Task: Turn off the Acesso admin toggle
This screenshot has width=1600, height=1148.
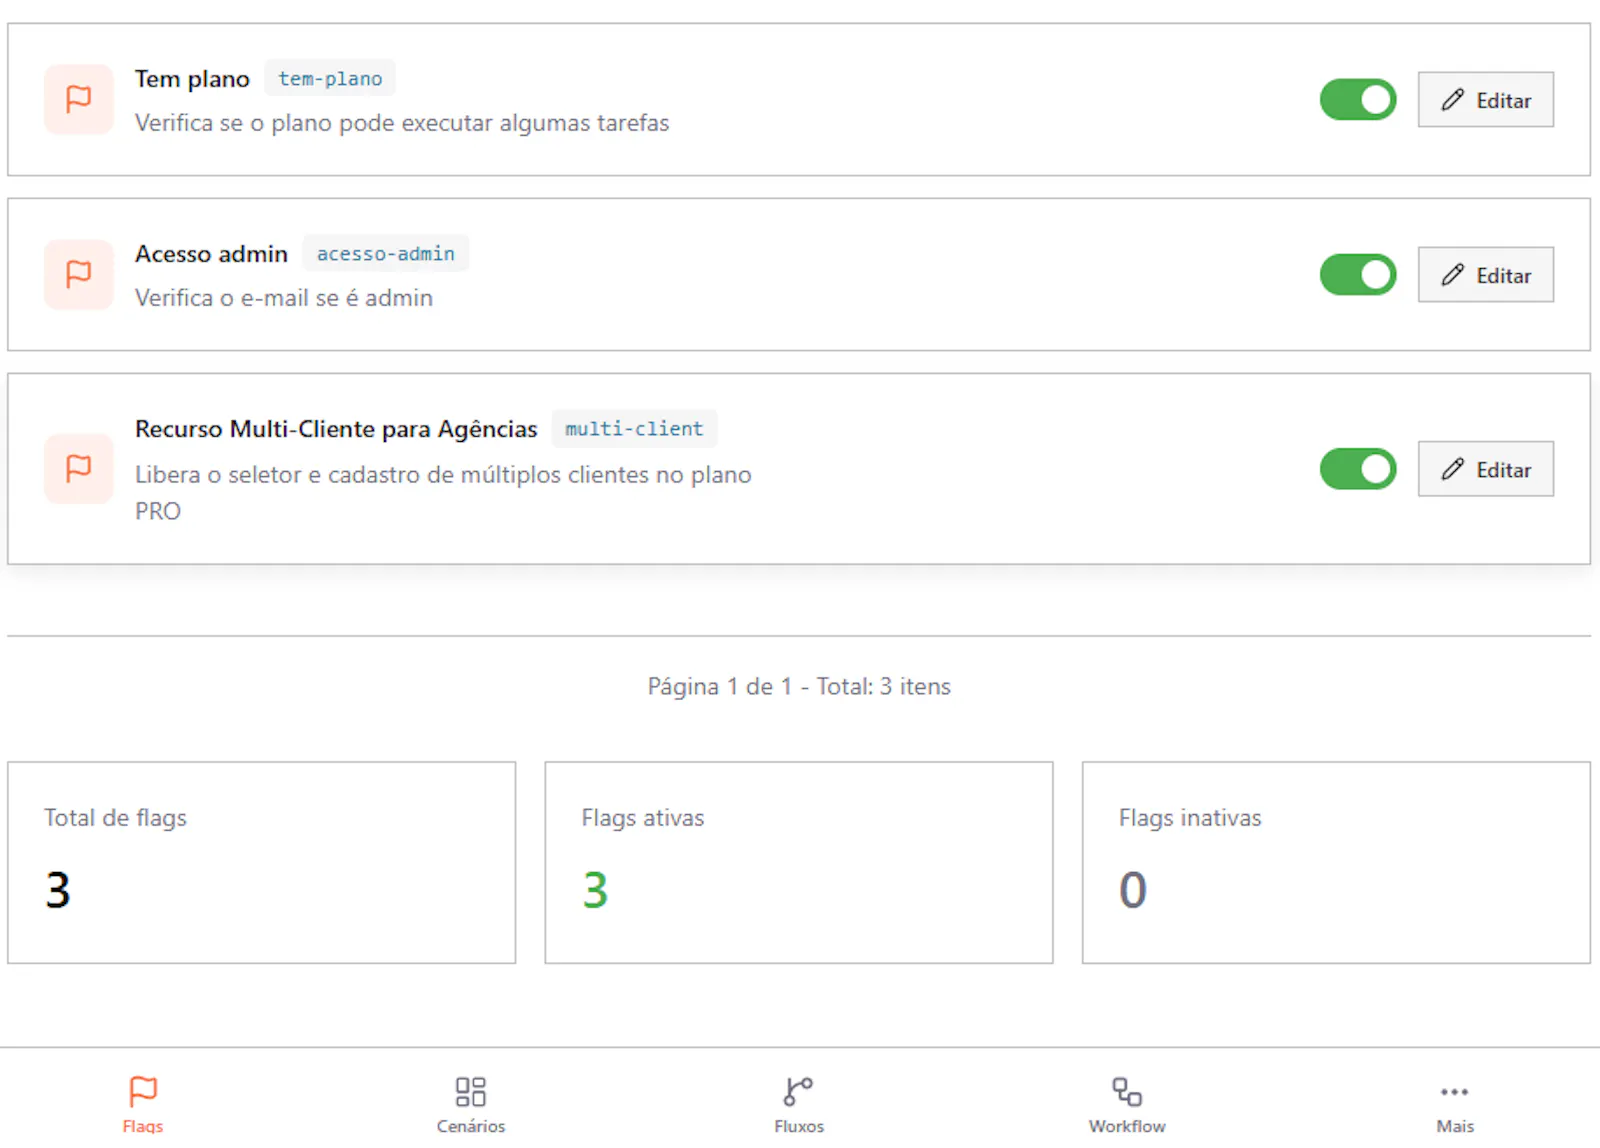Action: (1358, 274)
